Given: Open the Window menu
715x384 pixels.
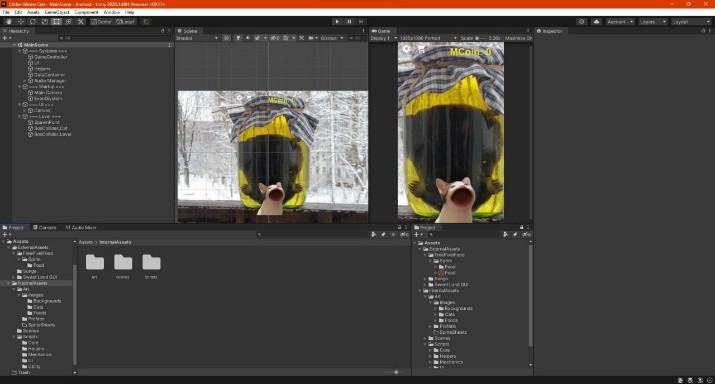Looking at the screenshot, I should pyautogui.click(x=112, y=12).
